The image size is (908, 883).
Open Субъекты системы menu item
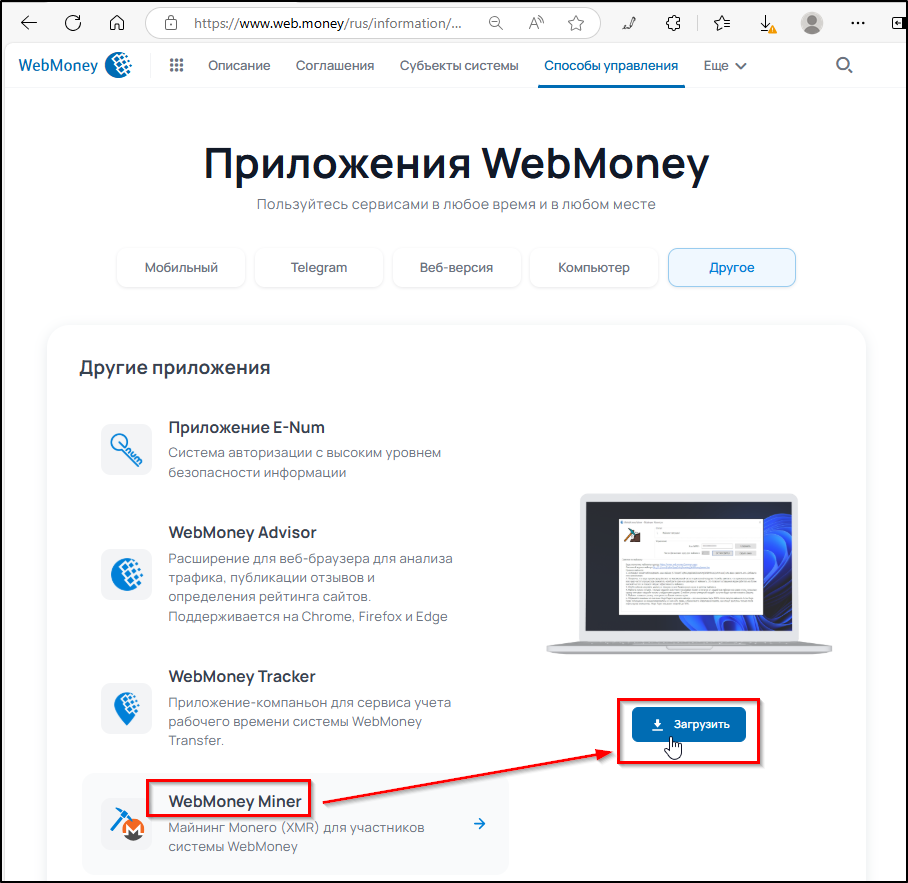point(459,66)
